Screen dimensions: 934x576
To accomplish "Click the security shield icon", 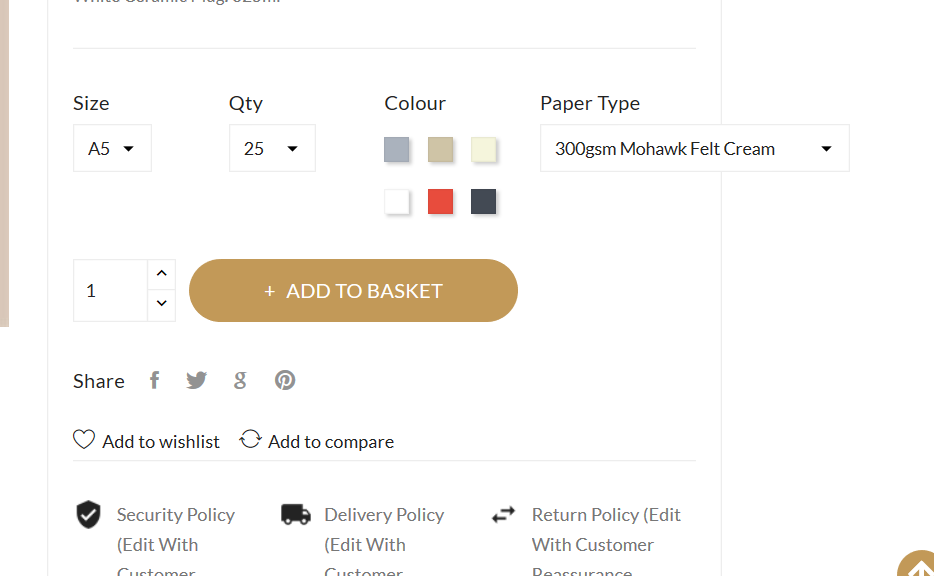I will pos(89,515).
